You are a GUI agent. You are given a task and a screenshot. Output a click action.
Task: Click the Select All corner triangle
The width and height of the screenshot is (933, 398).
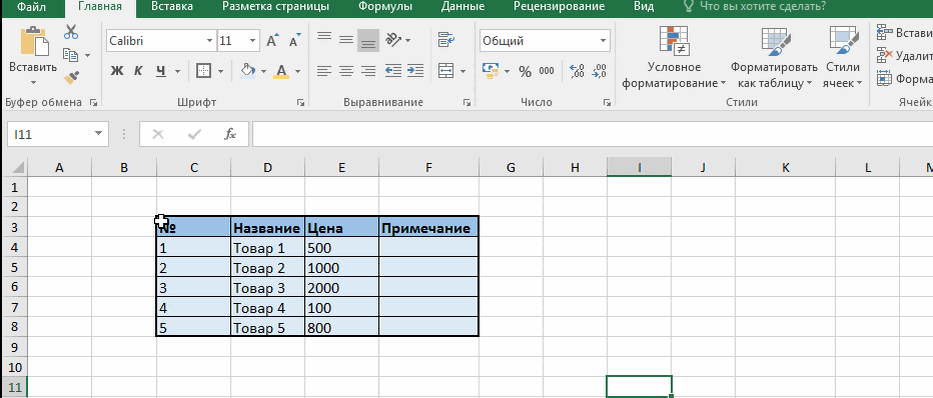click(19, 167)
